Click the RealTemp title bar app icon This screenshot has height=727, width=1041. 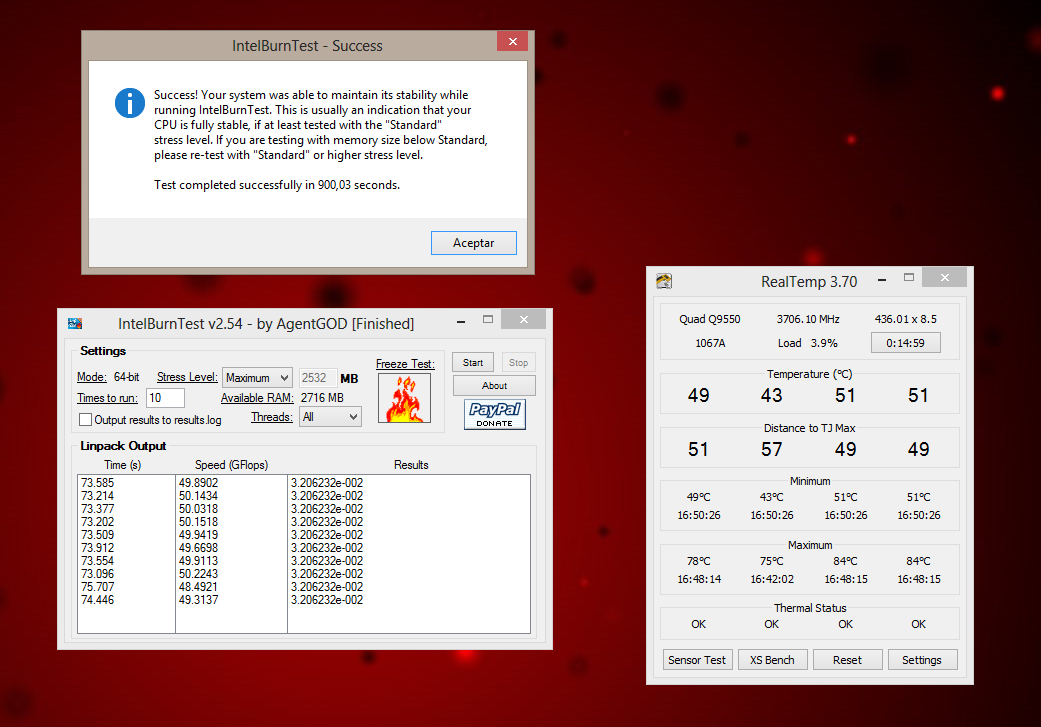(x=664, y=282)
